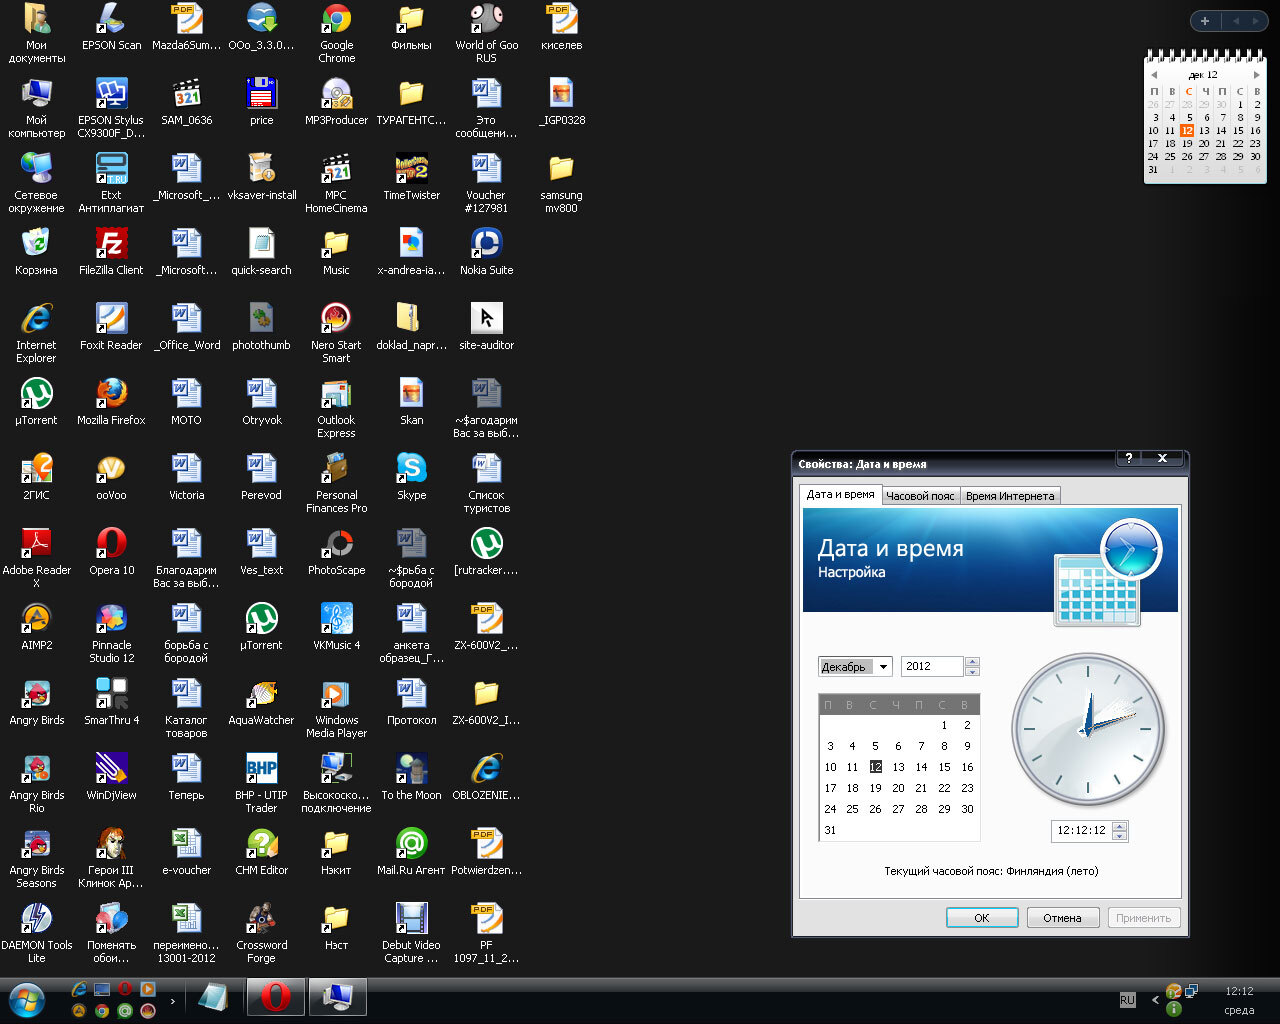Screen dimensions: 1280x1024
Task: Select the Debut Video Capture icon
Action: coord(411,933)
